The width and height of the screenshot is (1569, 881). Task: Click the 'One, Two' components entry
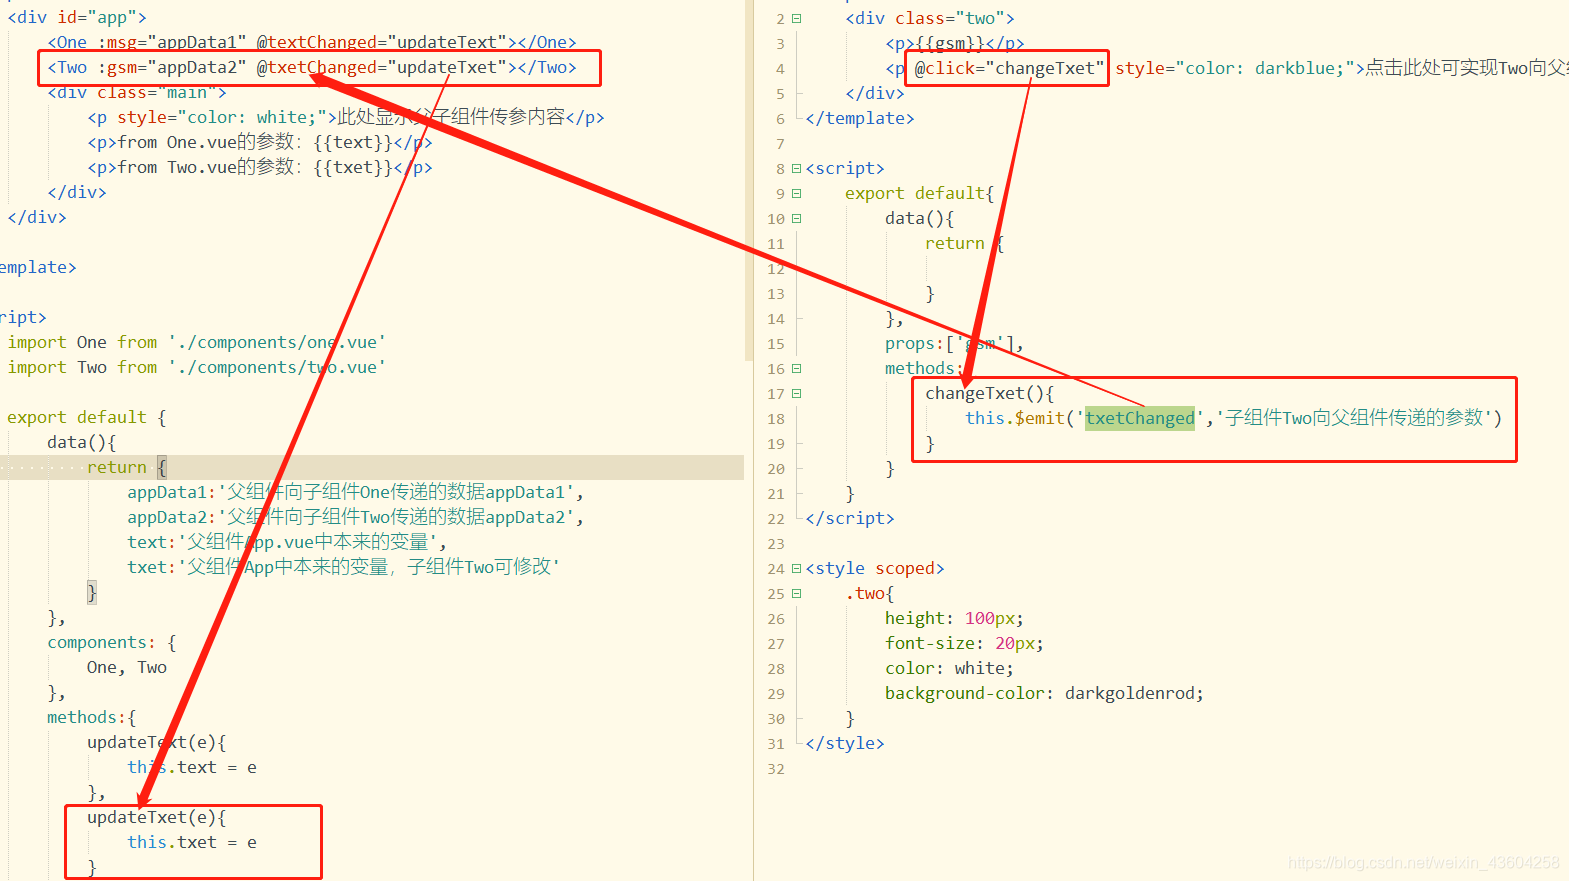click(127, 667)
